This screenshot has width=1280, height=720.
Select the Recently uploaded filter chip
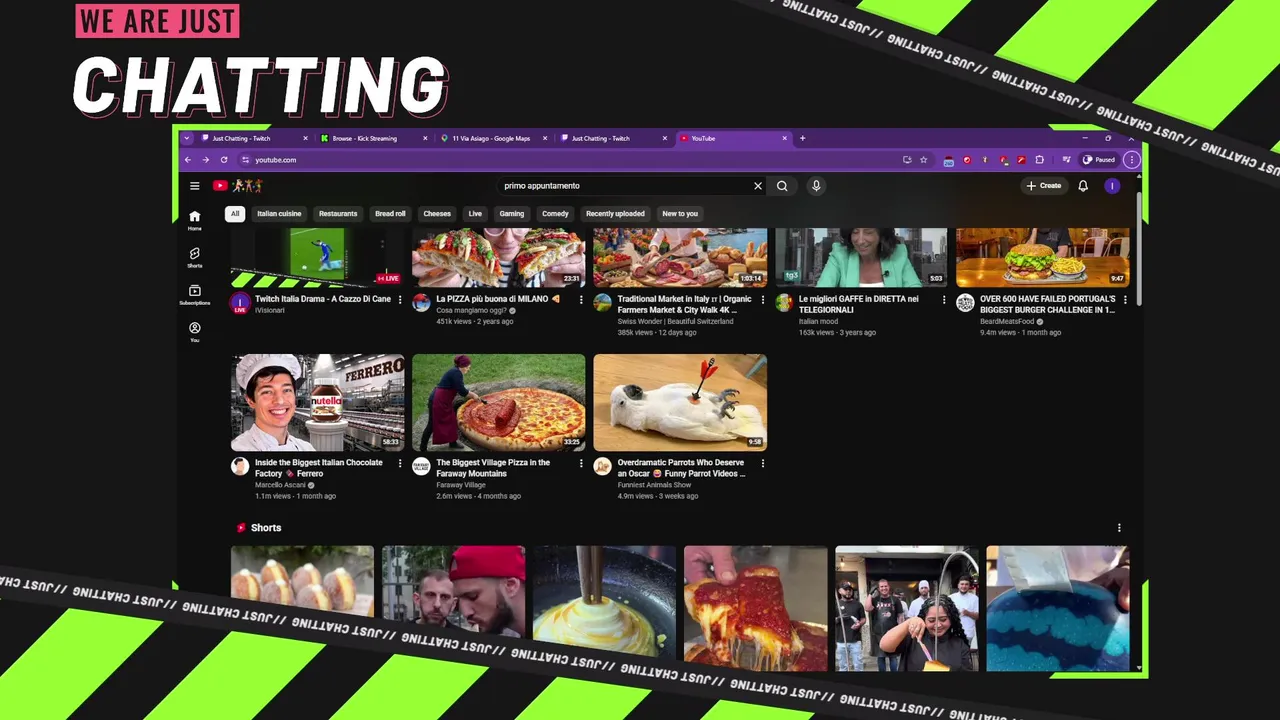point(615,213)
